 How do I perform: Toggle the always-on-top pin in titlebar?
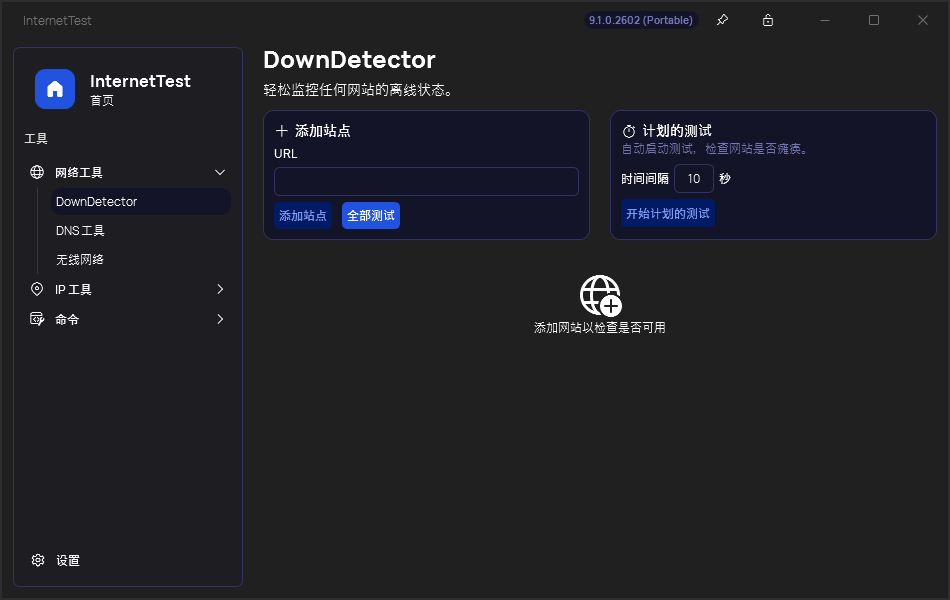tap(722, 20)
